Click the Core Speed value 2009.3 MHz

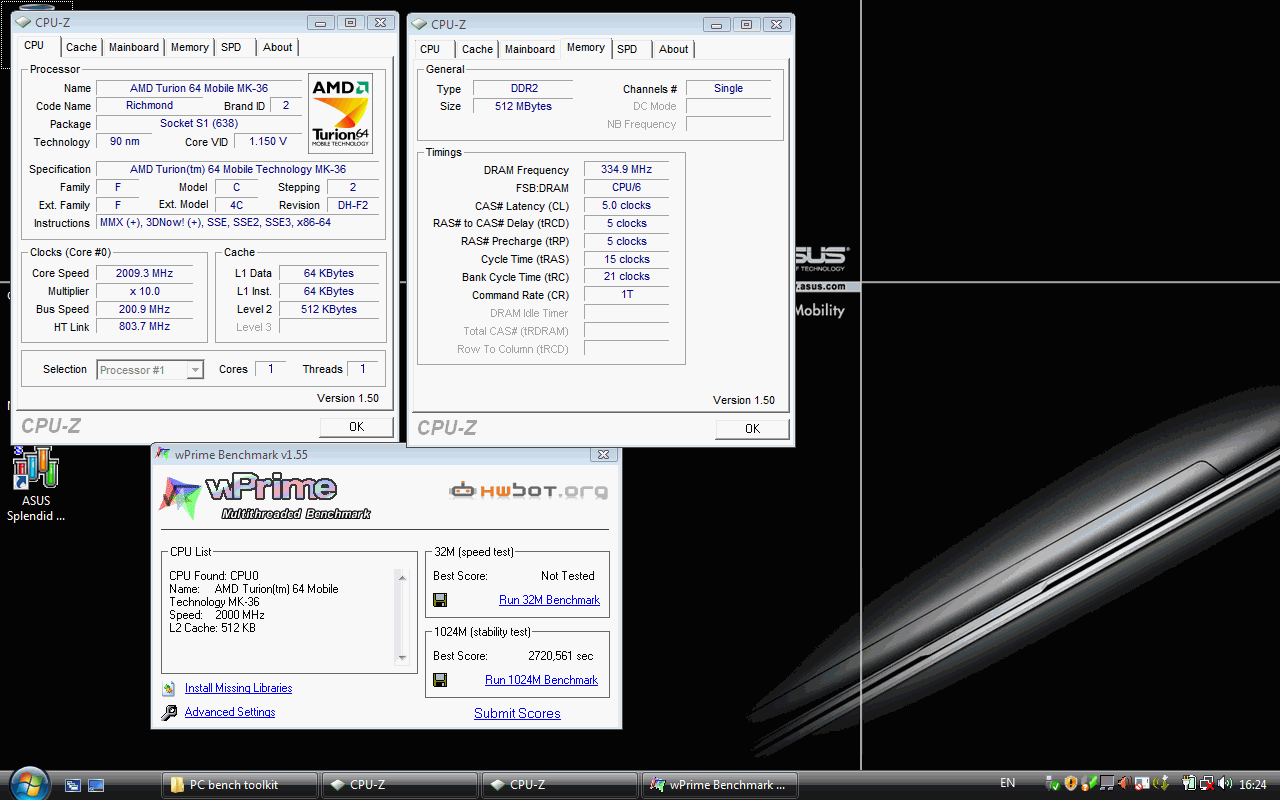click(x=146, y=273)
